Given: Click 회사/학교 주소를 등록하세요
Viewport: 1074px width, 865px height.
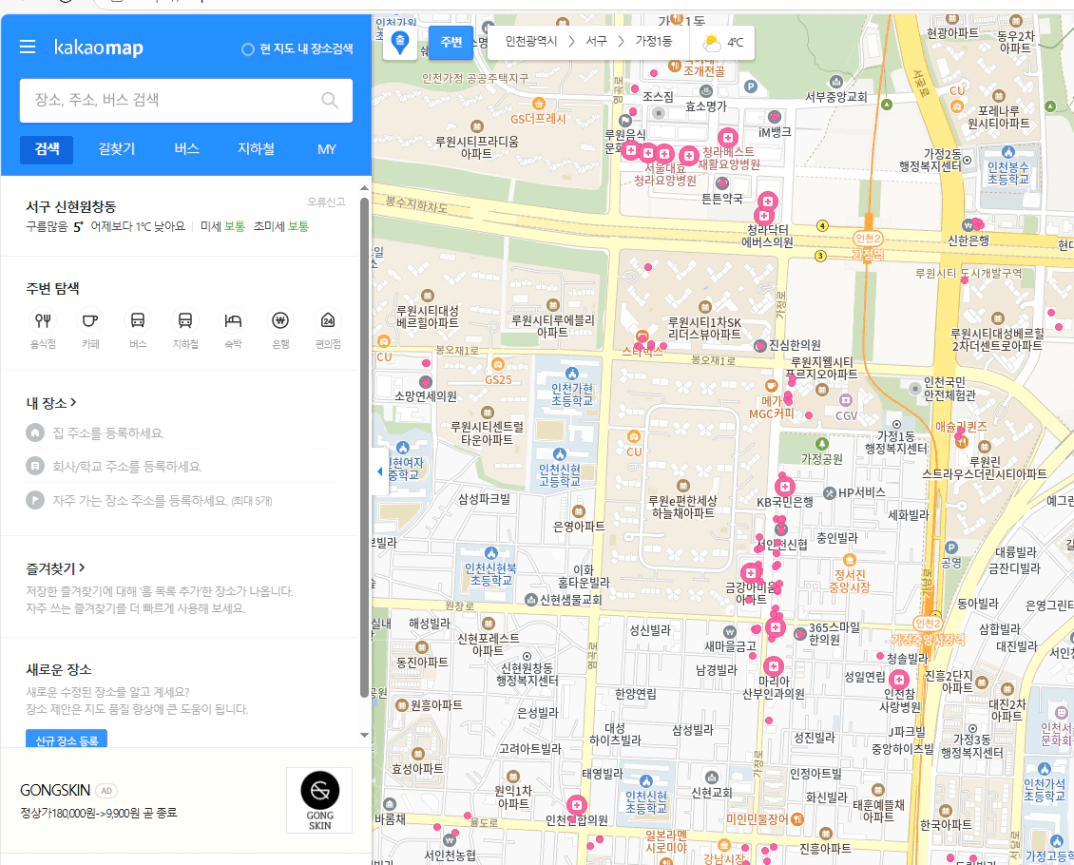Looking at the screenshot, I should (x=127, y=466).
